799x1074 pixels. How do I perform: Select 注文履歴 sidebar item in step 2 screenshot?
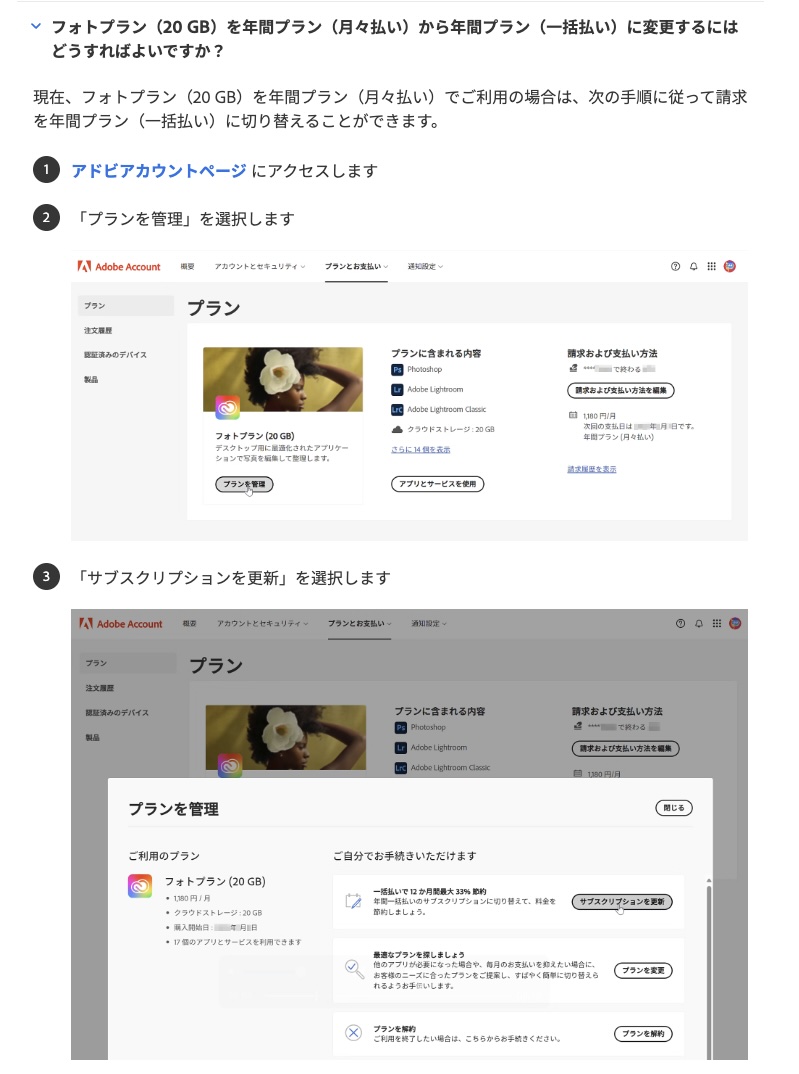(98, 330)
